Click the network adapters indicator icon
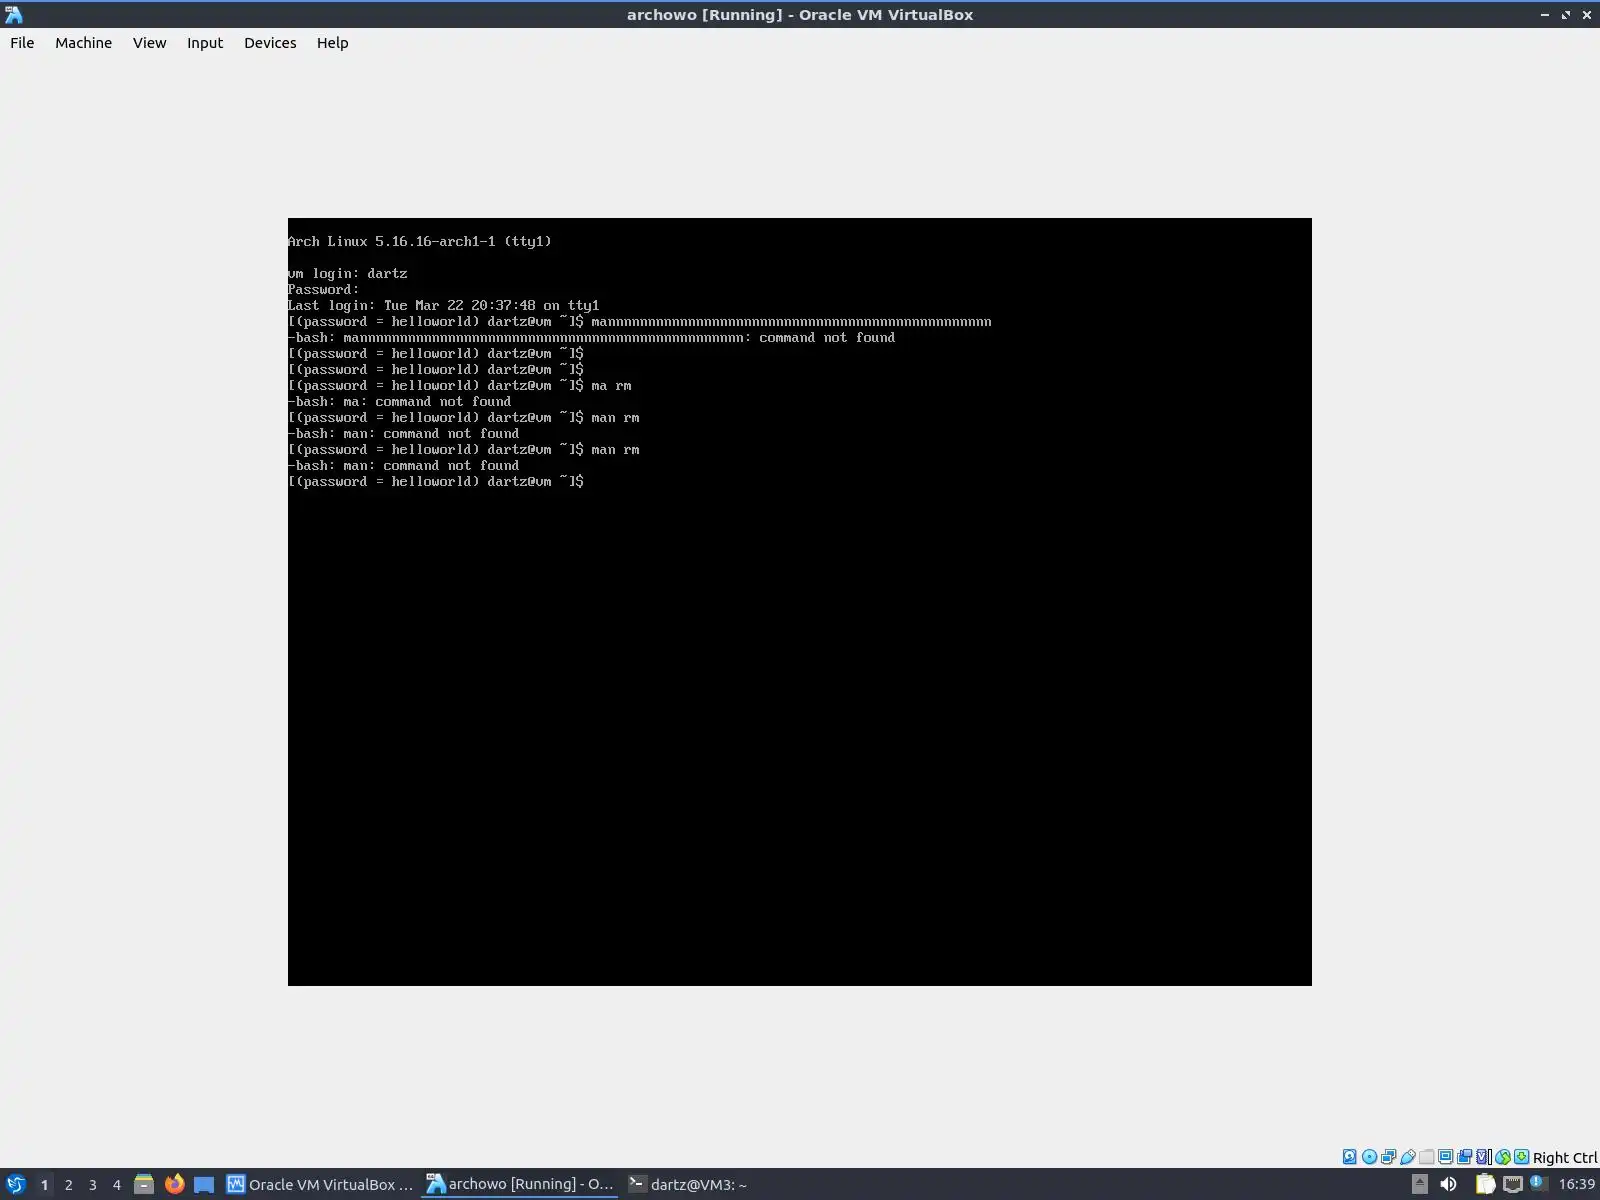1600x1200 pixels. coord(1388,1157)
